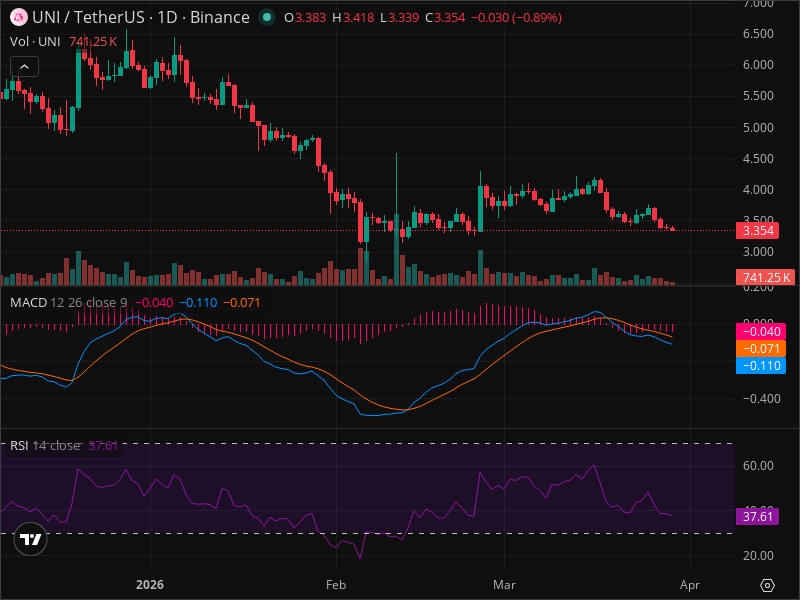The image size is (800, 600).
Task: Click the −0.400 MACD scale label
Action: [762, 398]
